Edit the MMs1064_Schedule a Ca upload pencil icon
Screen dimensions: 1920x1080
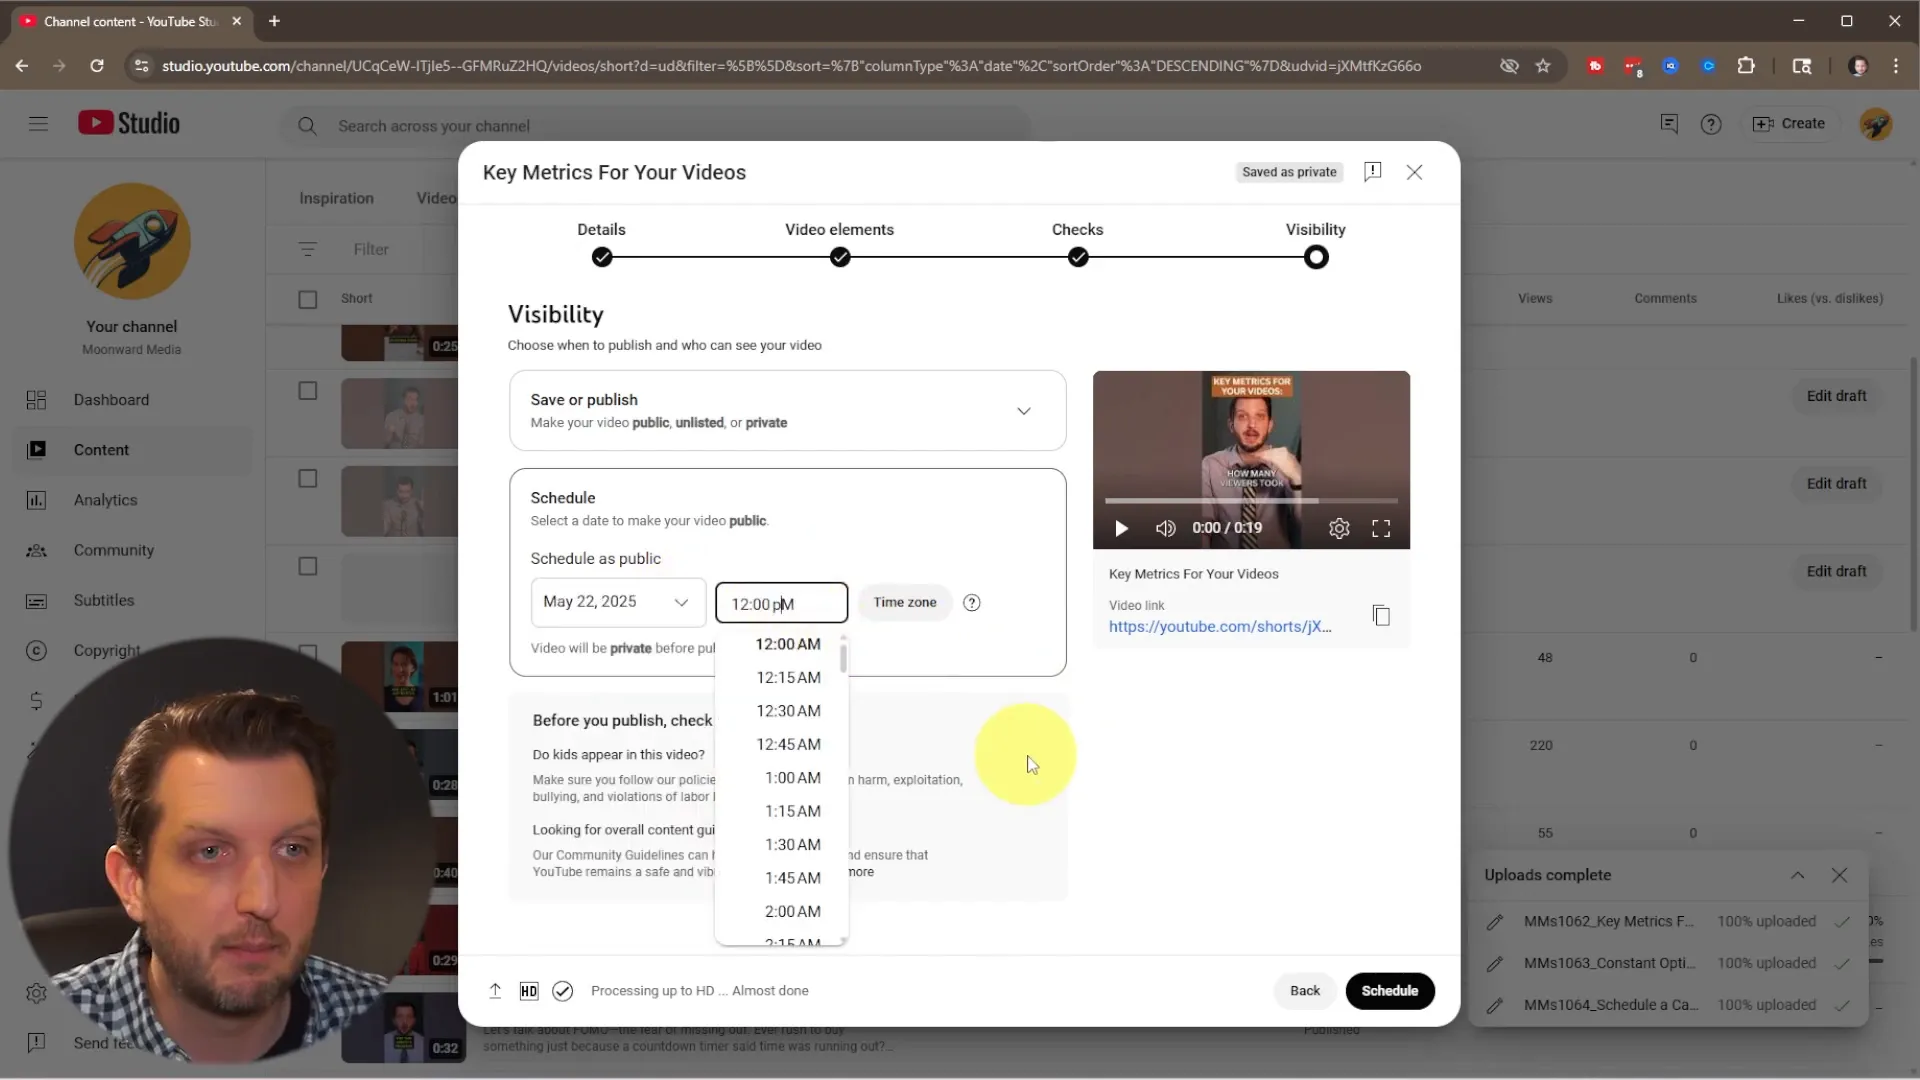[x=1495, y=1006]
